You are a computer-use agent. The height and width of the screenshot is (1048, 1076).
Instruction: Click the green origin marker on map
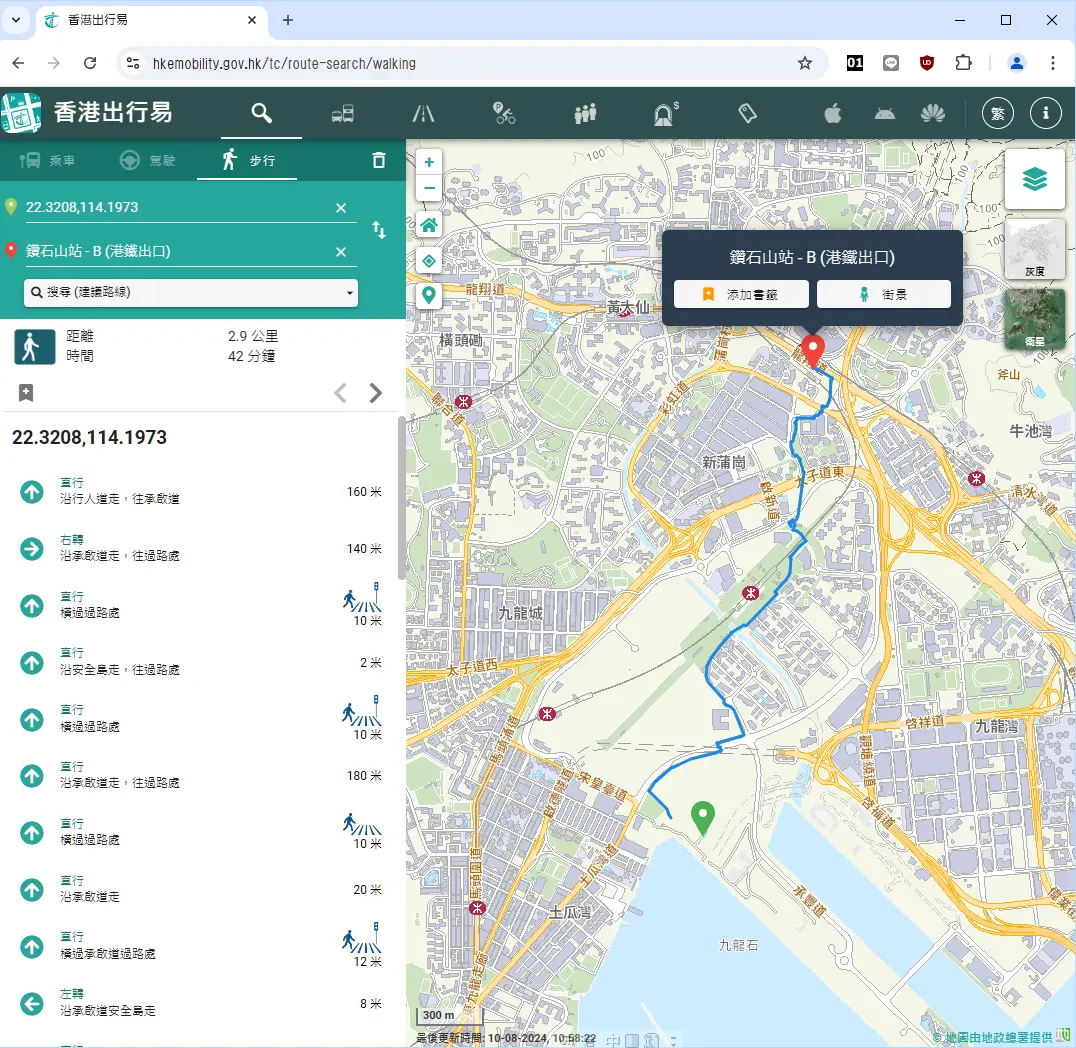tap(702, 817)
